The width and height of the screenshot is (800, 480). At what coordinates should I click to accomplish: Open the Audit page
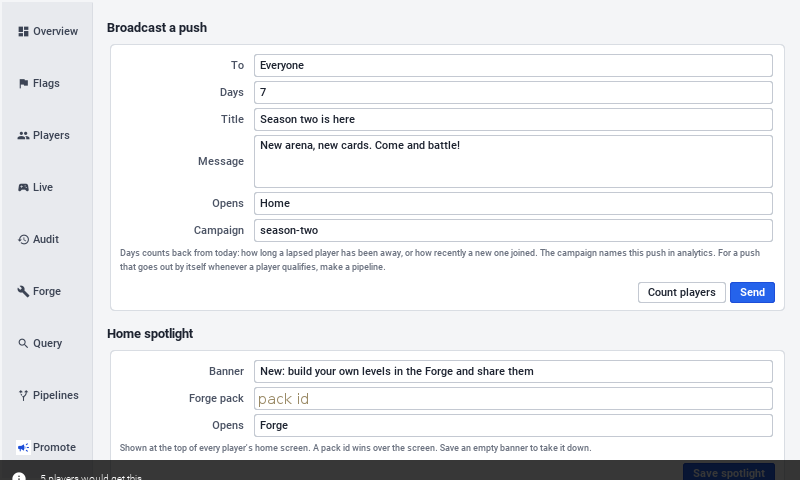(x=46, y=240)
